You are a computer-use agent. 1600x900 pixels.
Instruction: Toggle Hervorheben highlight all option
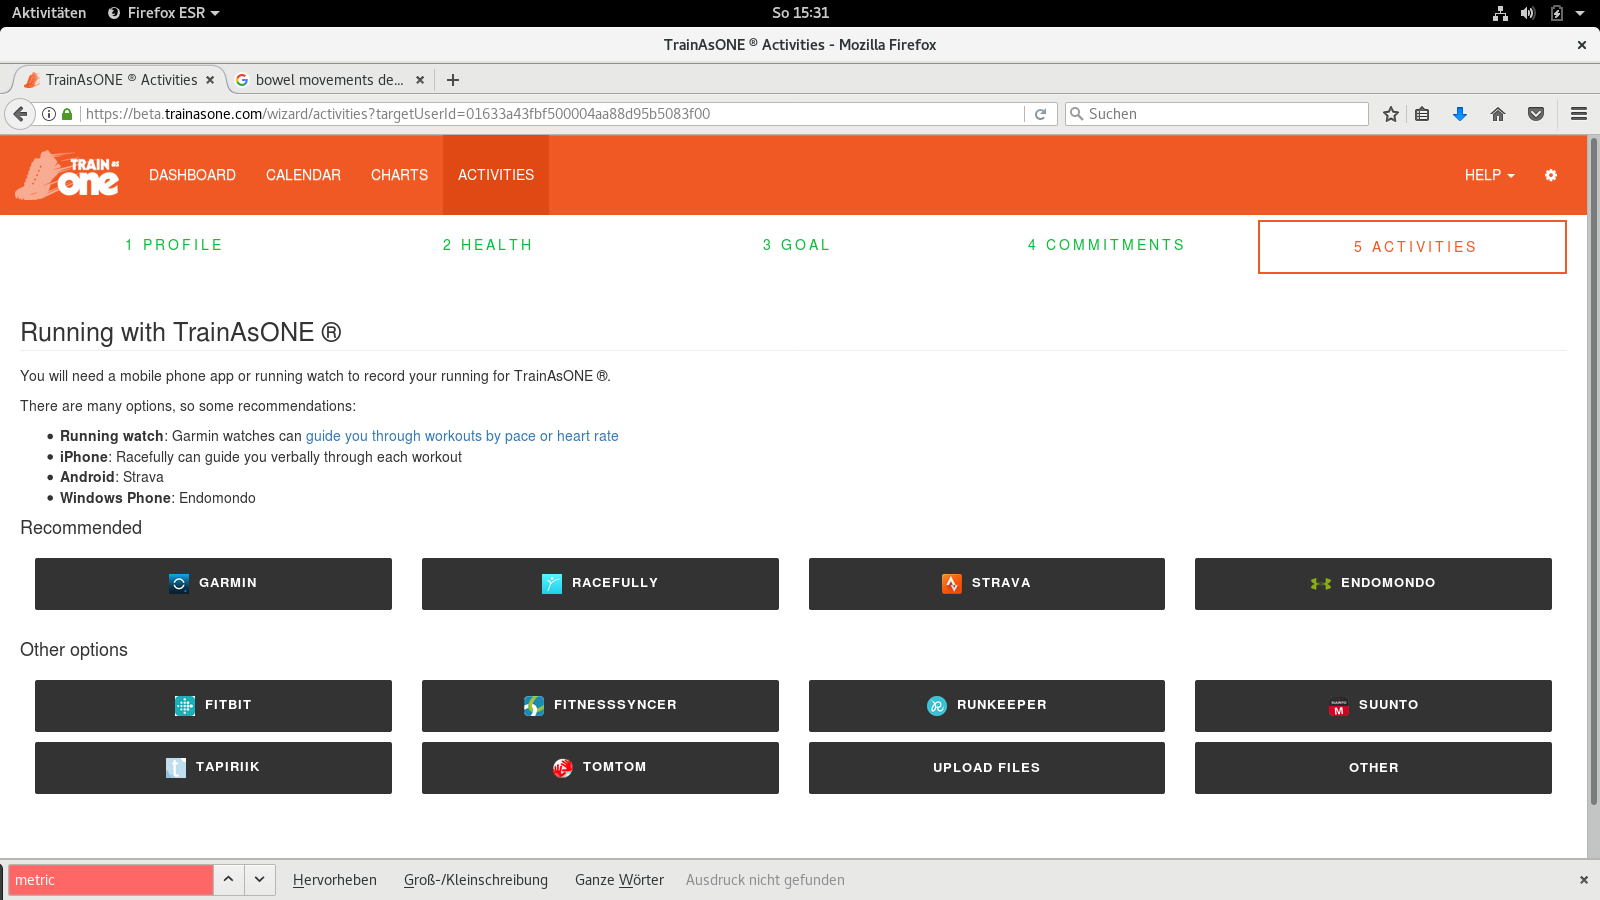335,880
